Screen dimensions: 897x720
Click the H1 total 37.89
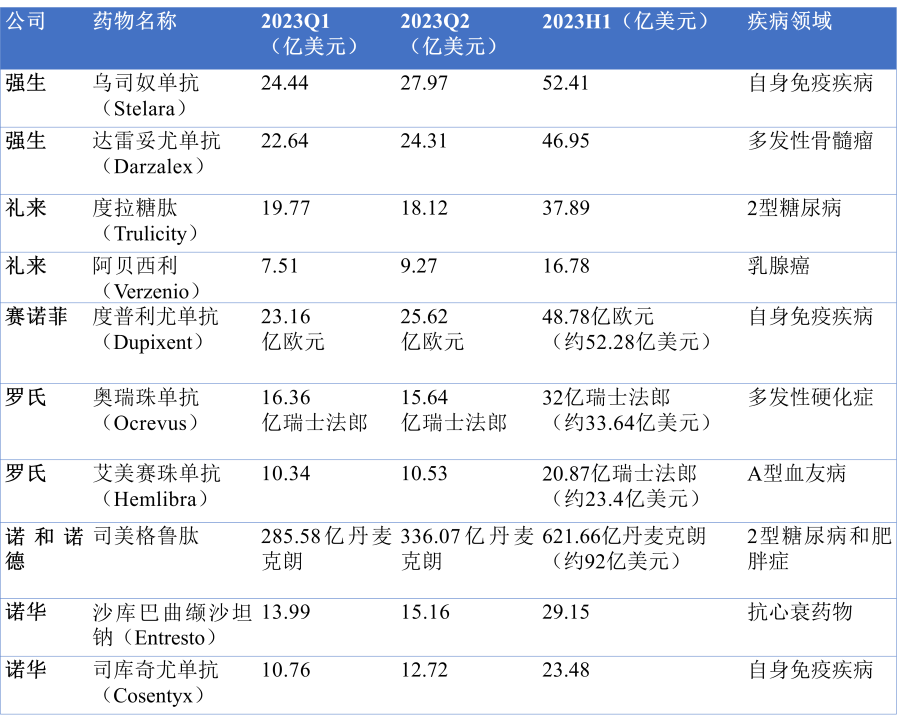(565, 208)
